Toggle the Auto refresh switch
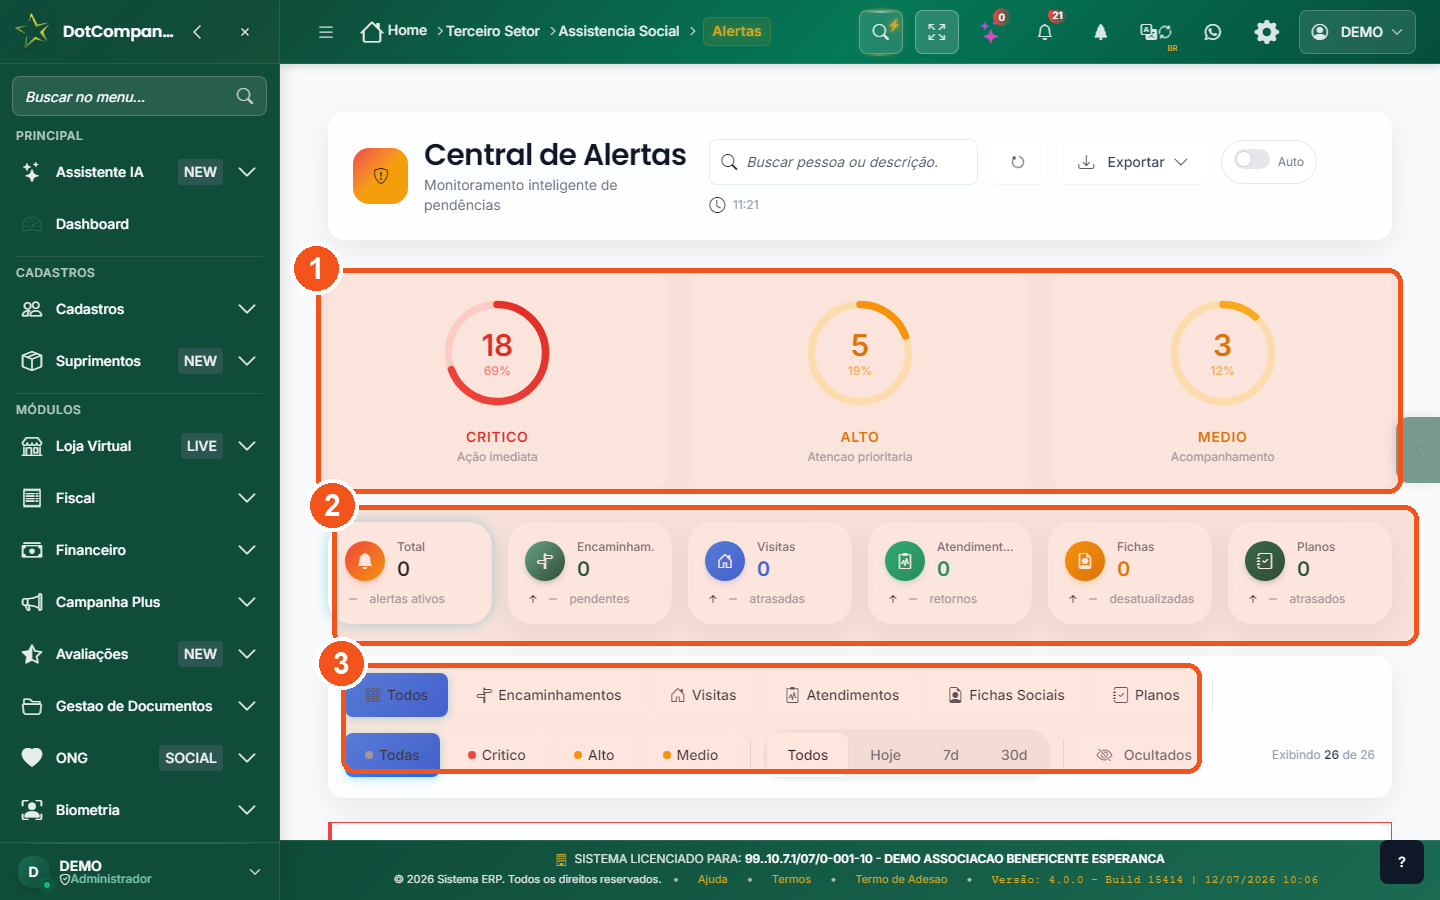The width and height of the screenshot is (1440, 900). [1252, 160]
